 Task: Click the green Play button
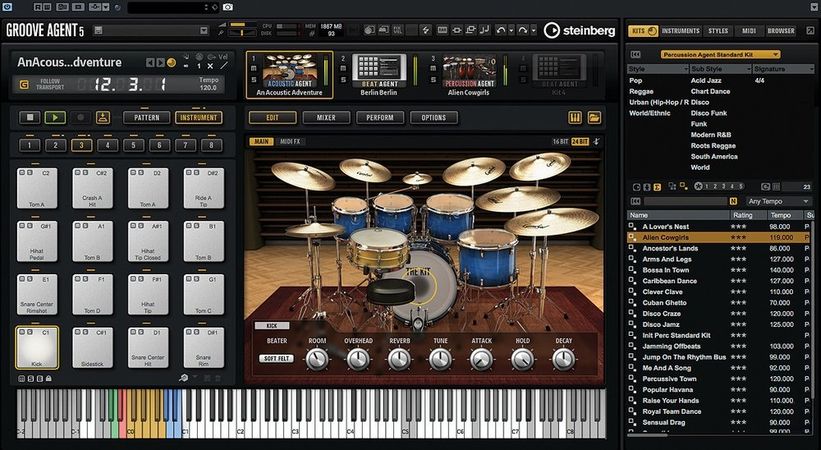click(x=54, y=117)
